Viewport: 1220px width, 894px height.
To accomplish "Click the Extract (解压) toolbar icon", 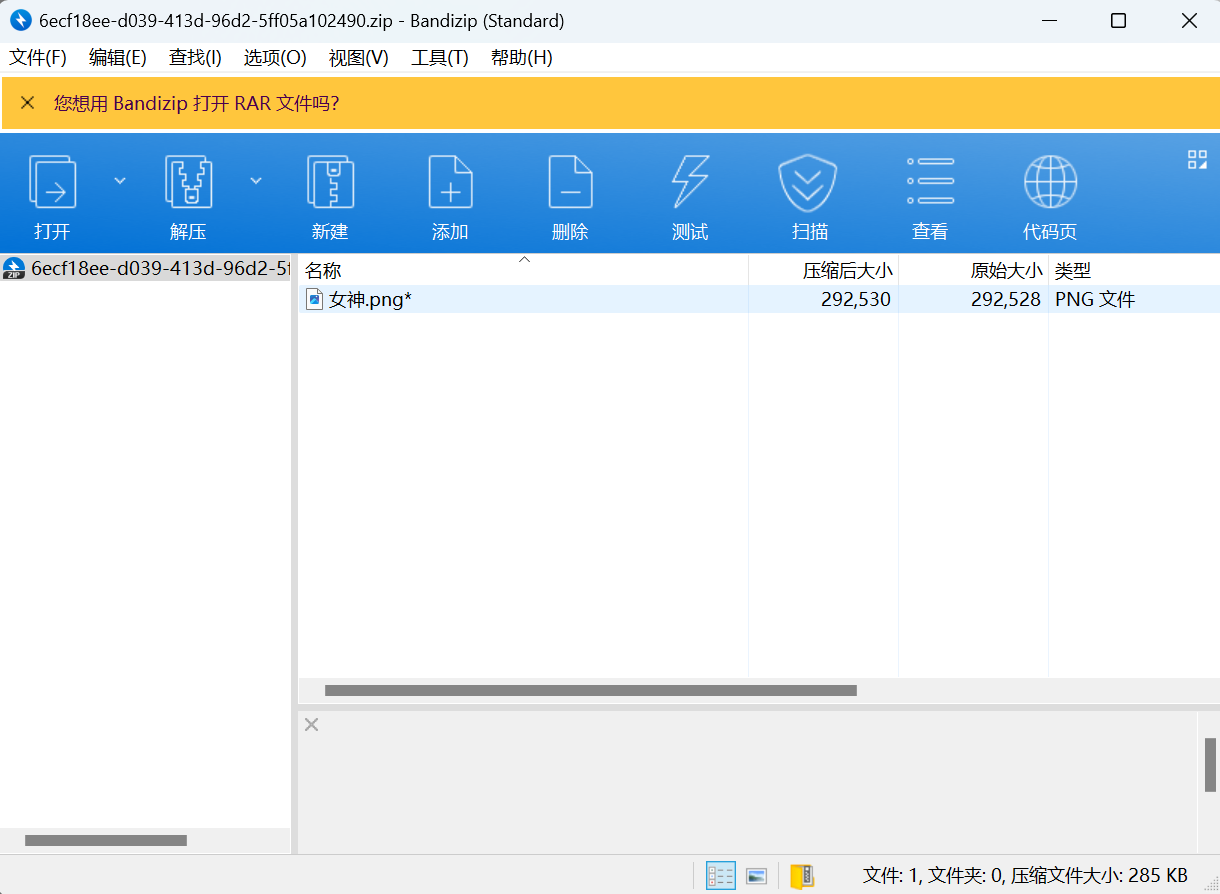I will [188, 181].
